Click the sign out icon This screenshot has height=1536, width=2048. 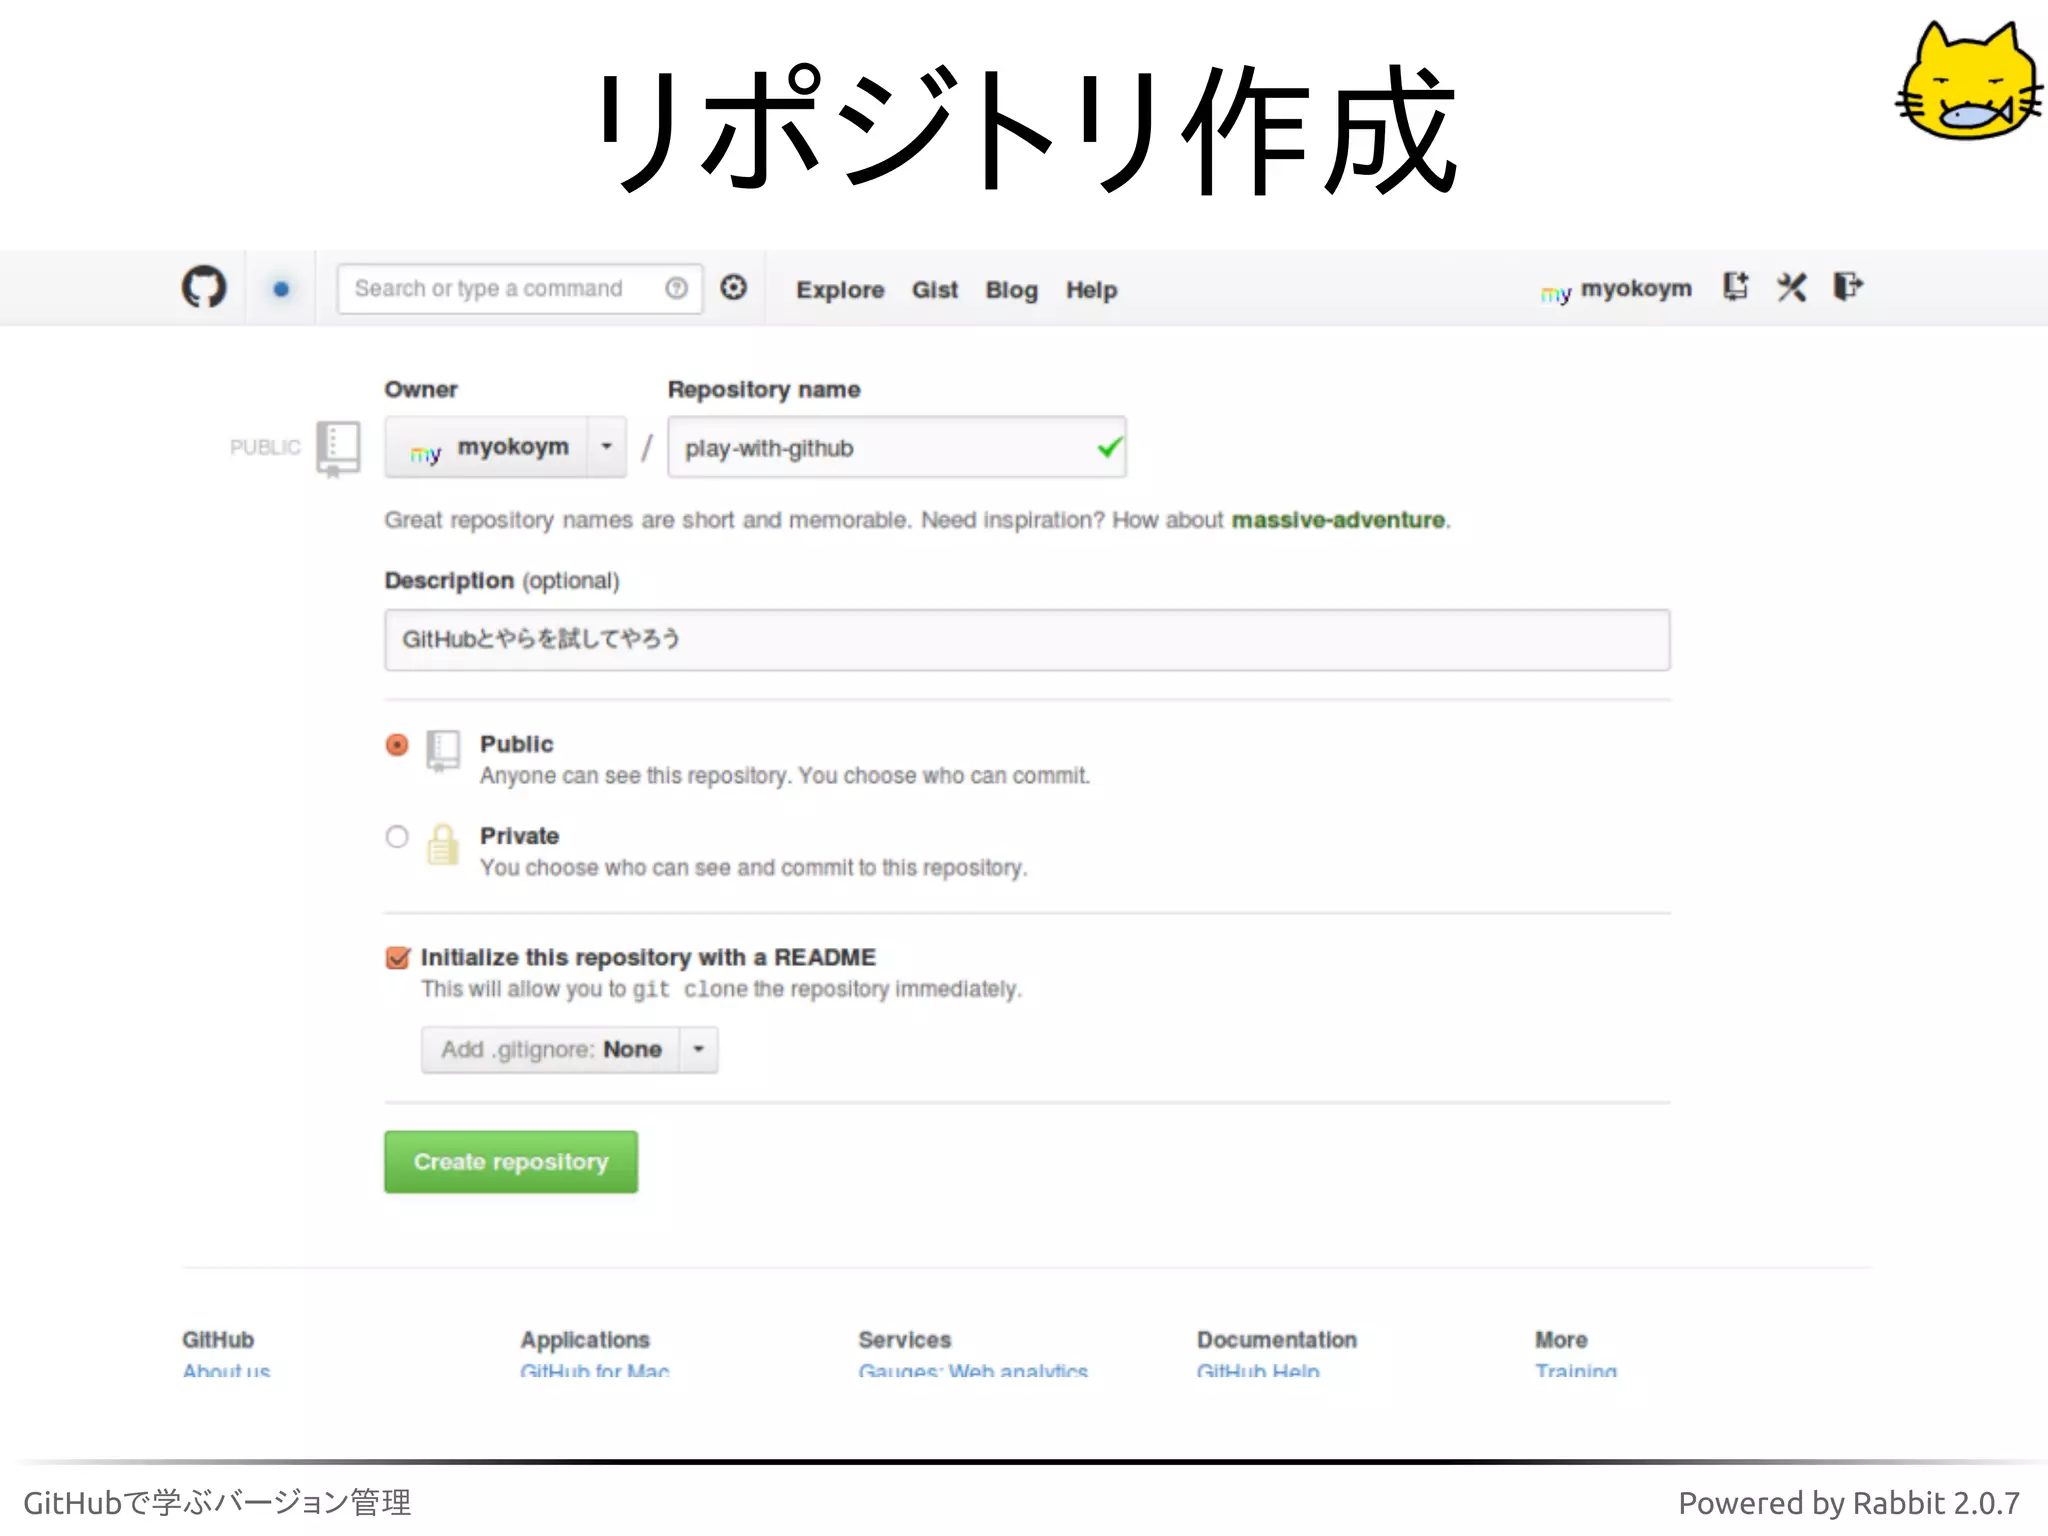click(x=1847, y=286)
